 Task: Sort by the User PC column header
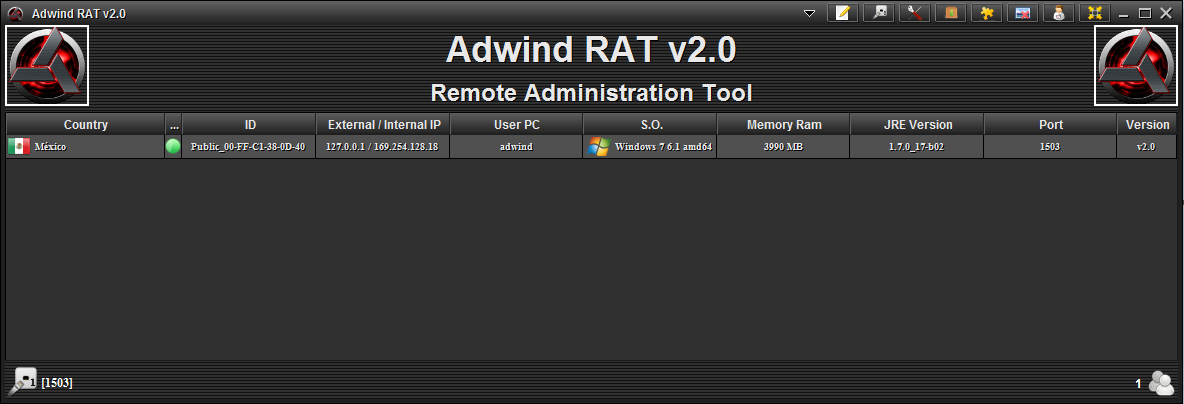(x=516, y=125)
